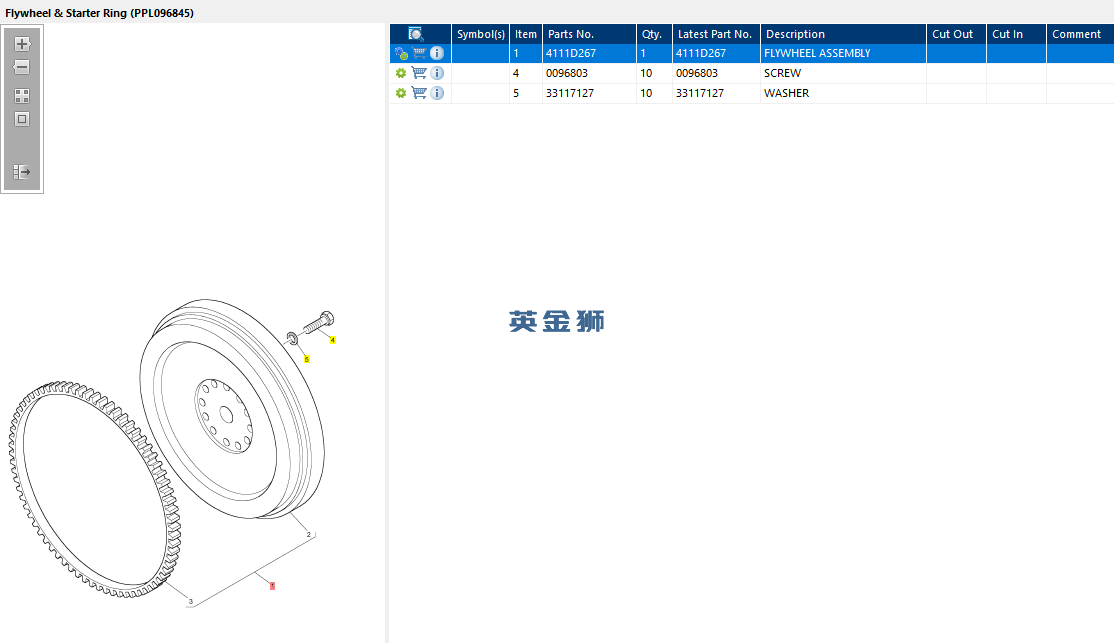
Task: Click green gear icon in SCREW row
Action: 401,73
